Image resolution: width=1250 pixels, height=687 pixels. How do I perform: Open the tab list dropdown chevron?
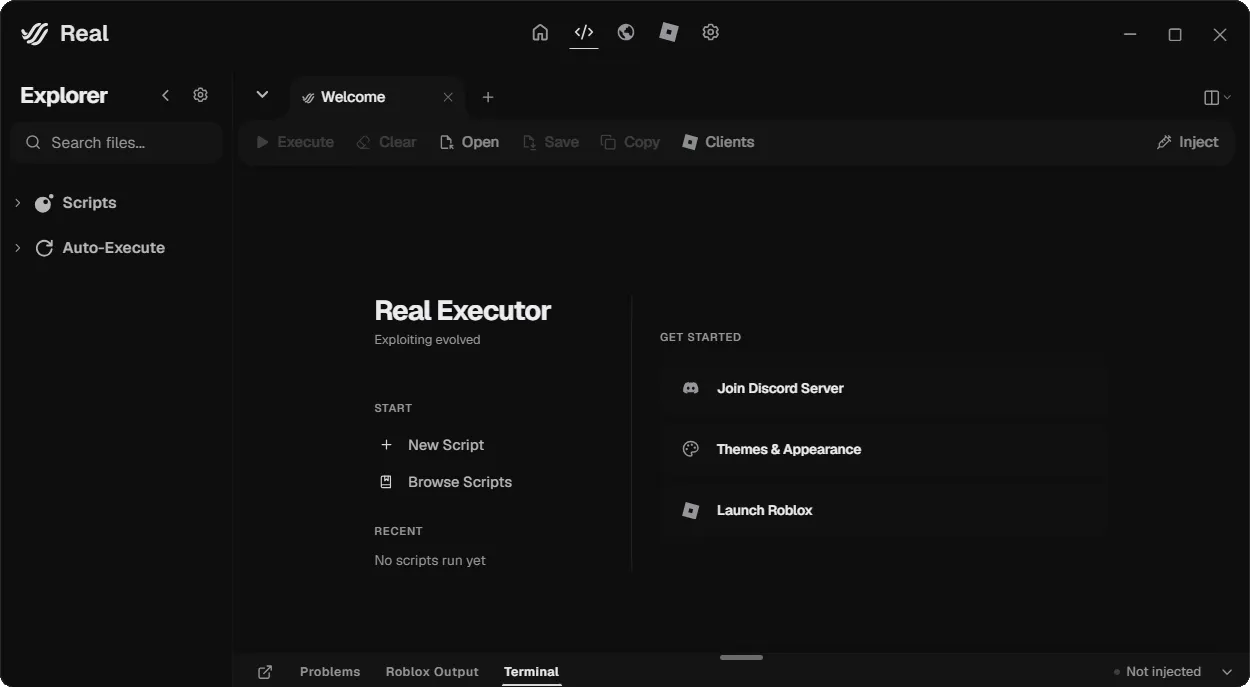coord(262,95)
